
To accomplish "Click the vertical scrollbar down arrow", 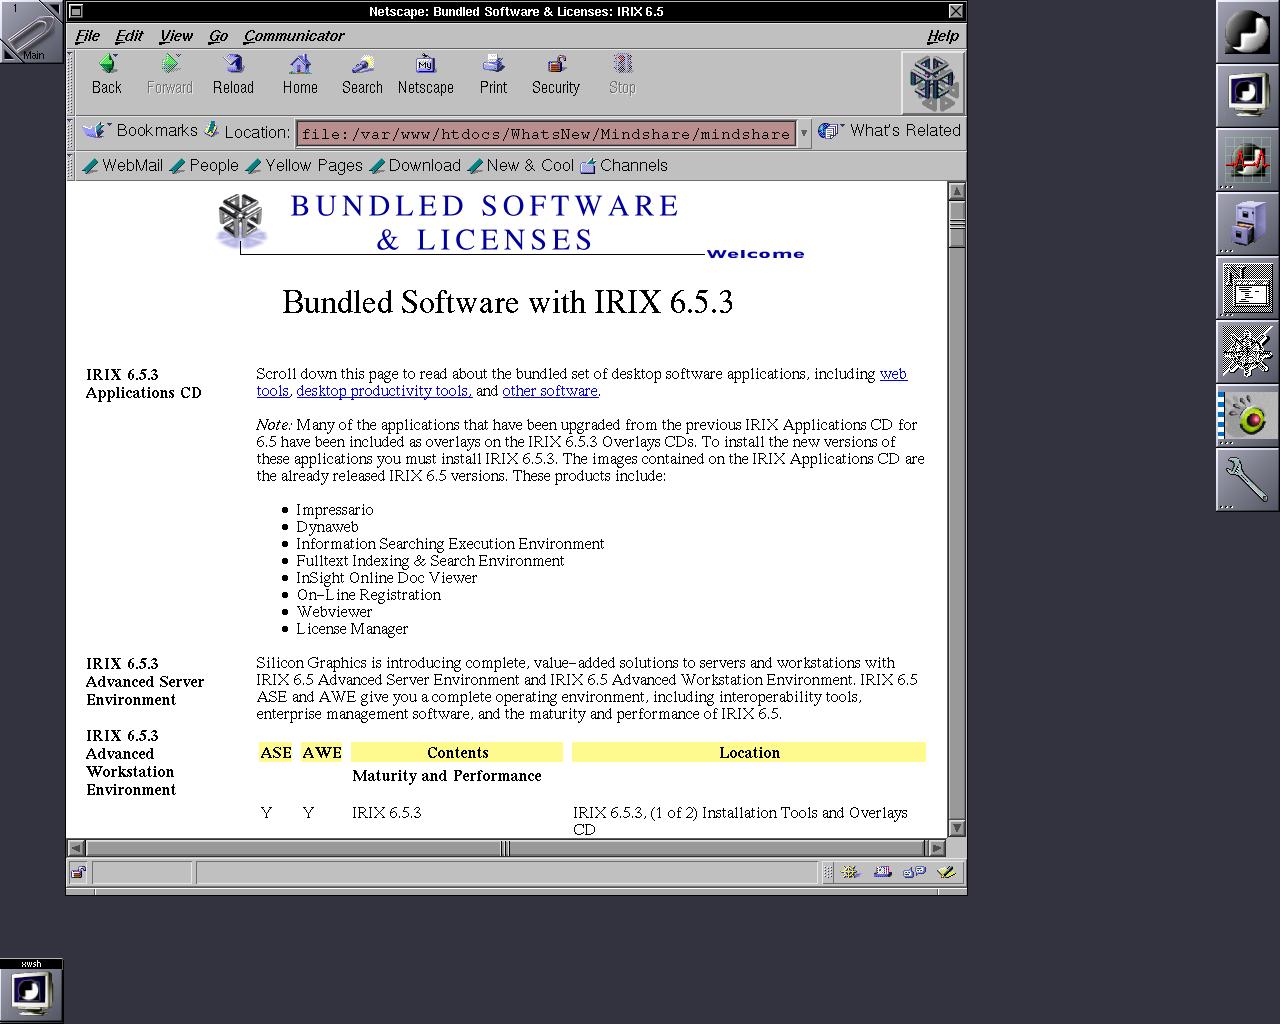I will point(956,828).
